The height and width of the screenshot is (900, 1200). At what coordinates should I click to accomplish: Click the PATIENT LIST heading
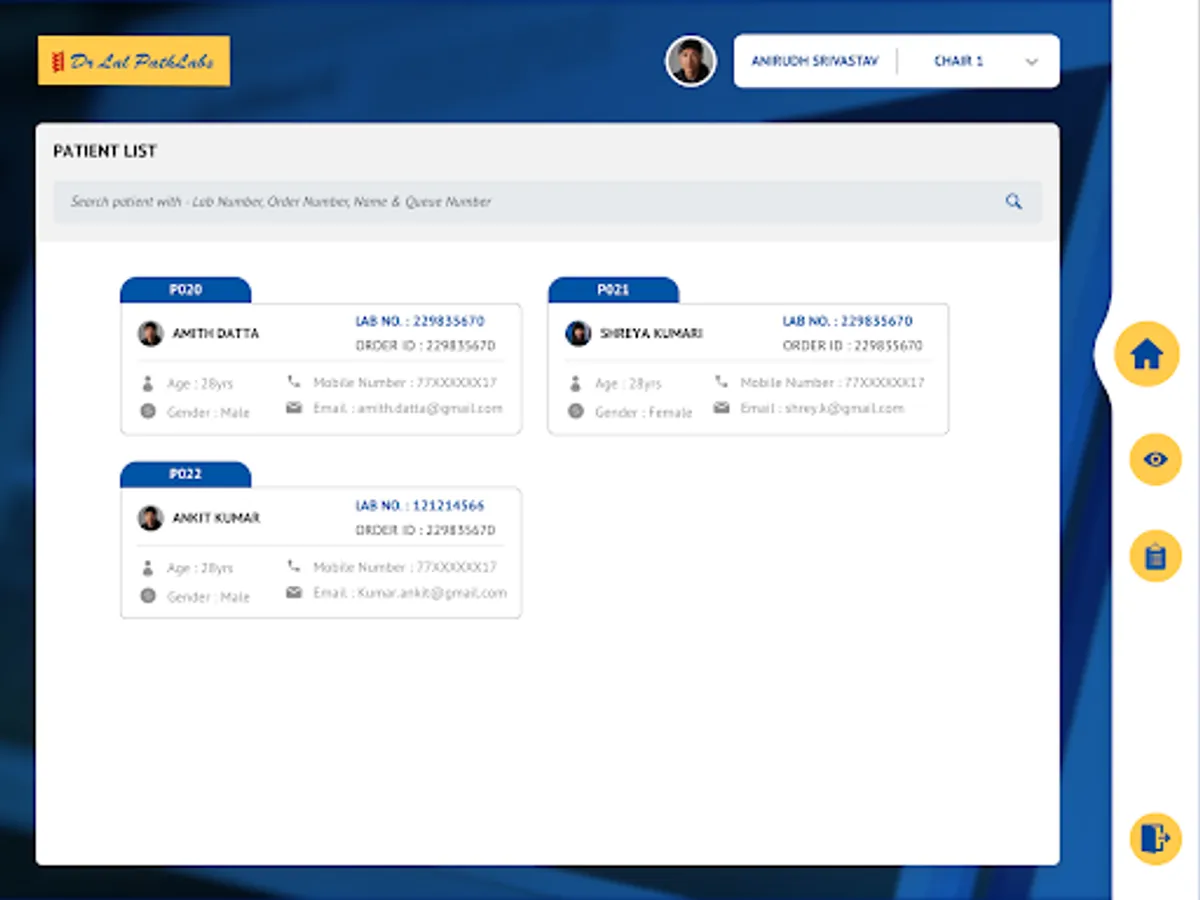(105, 151)
